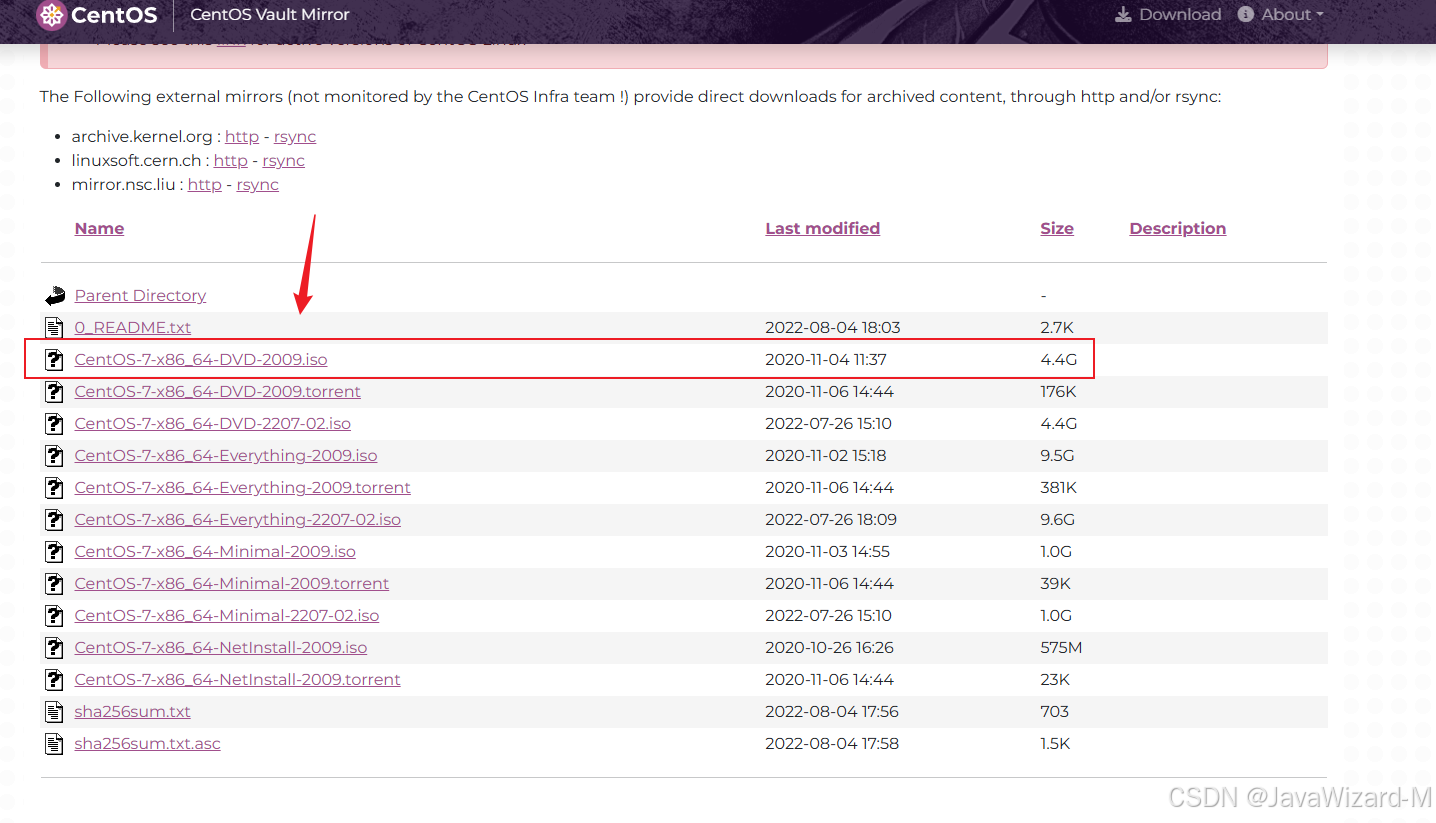Click the icon beside CentOS-7-x86_64-NetInstall-2009.iso
This screenshot has height=823, width=1436.
coord(54,648)
